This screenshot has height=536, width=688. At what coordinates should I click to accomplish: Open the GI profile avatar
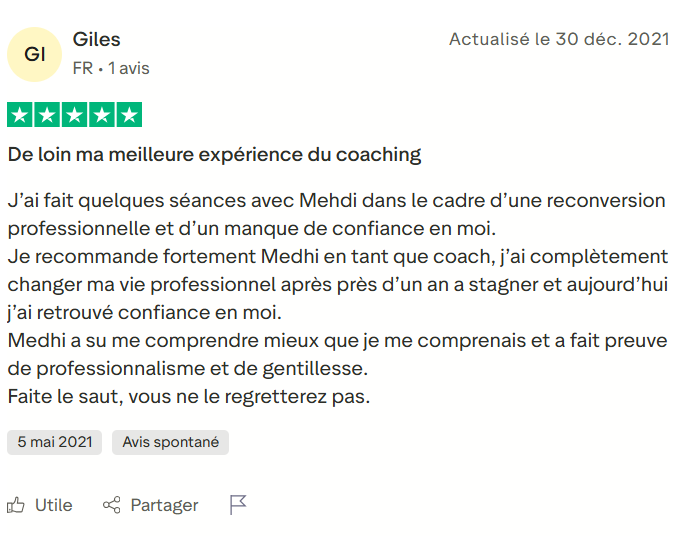pyautogui.click(x=35, y=54)
